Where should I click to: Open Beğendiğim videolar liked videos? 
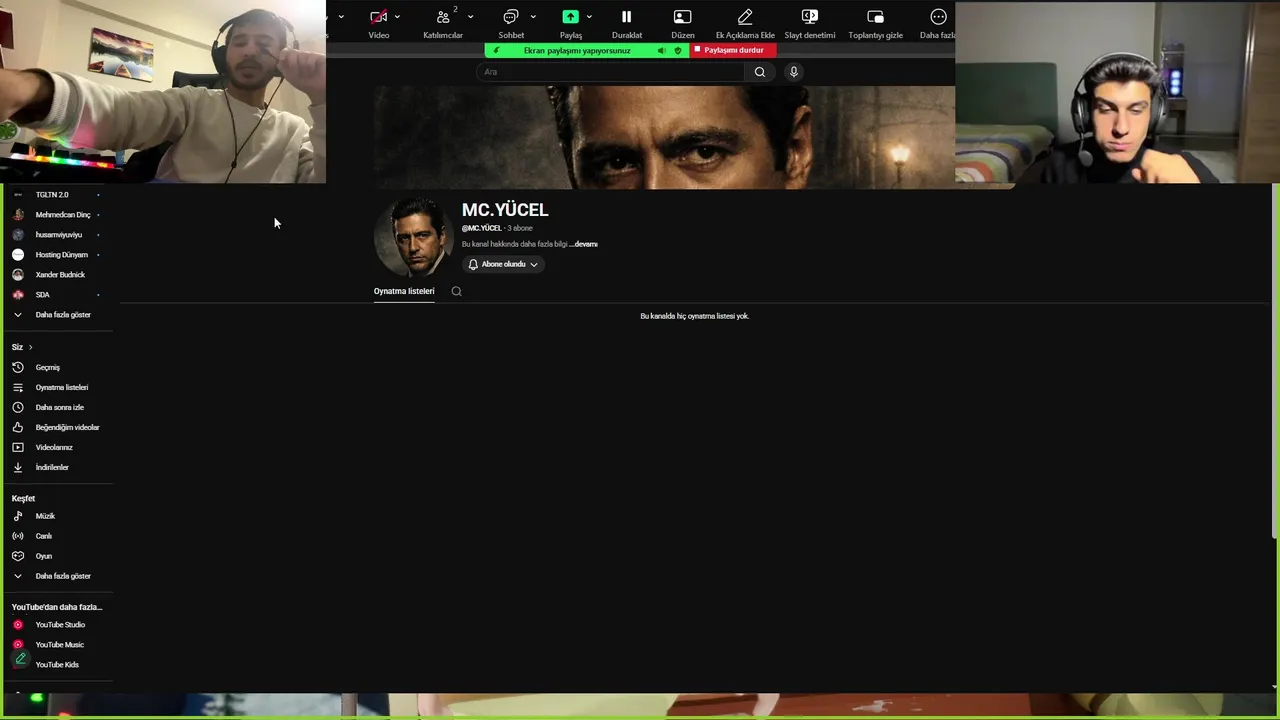click(56, 427)
